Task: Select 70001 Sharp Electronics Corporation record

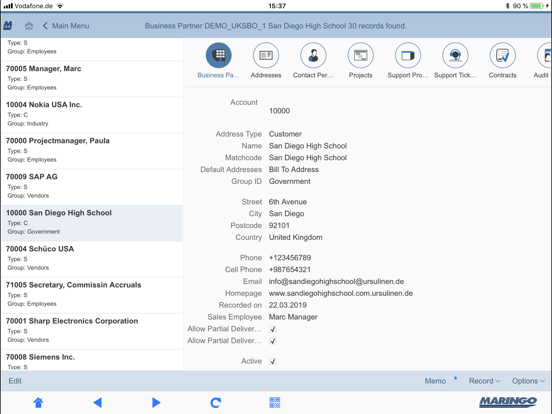Action: point(92,331)
